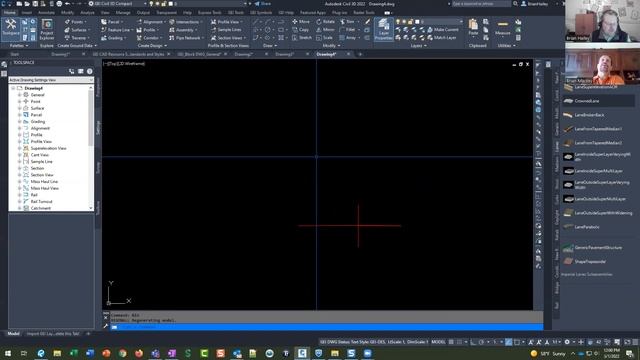Switch to the Analyze ribbon tab
The width and height of the screenshot is (640, 360).
point(87,13)
